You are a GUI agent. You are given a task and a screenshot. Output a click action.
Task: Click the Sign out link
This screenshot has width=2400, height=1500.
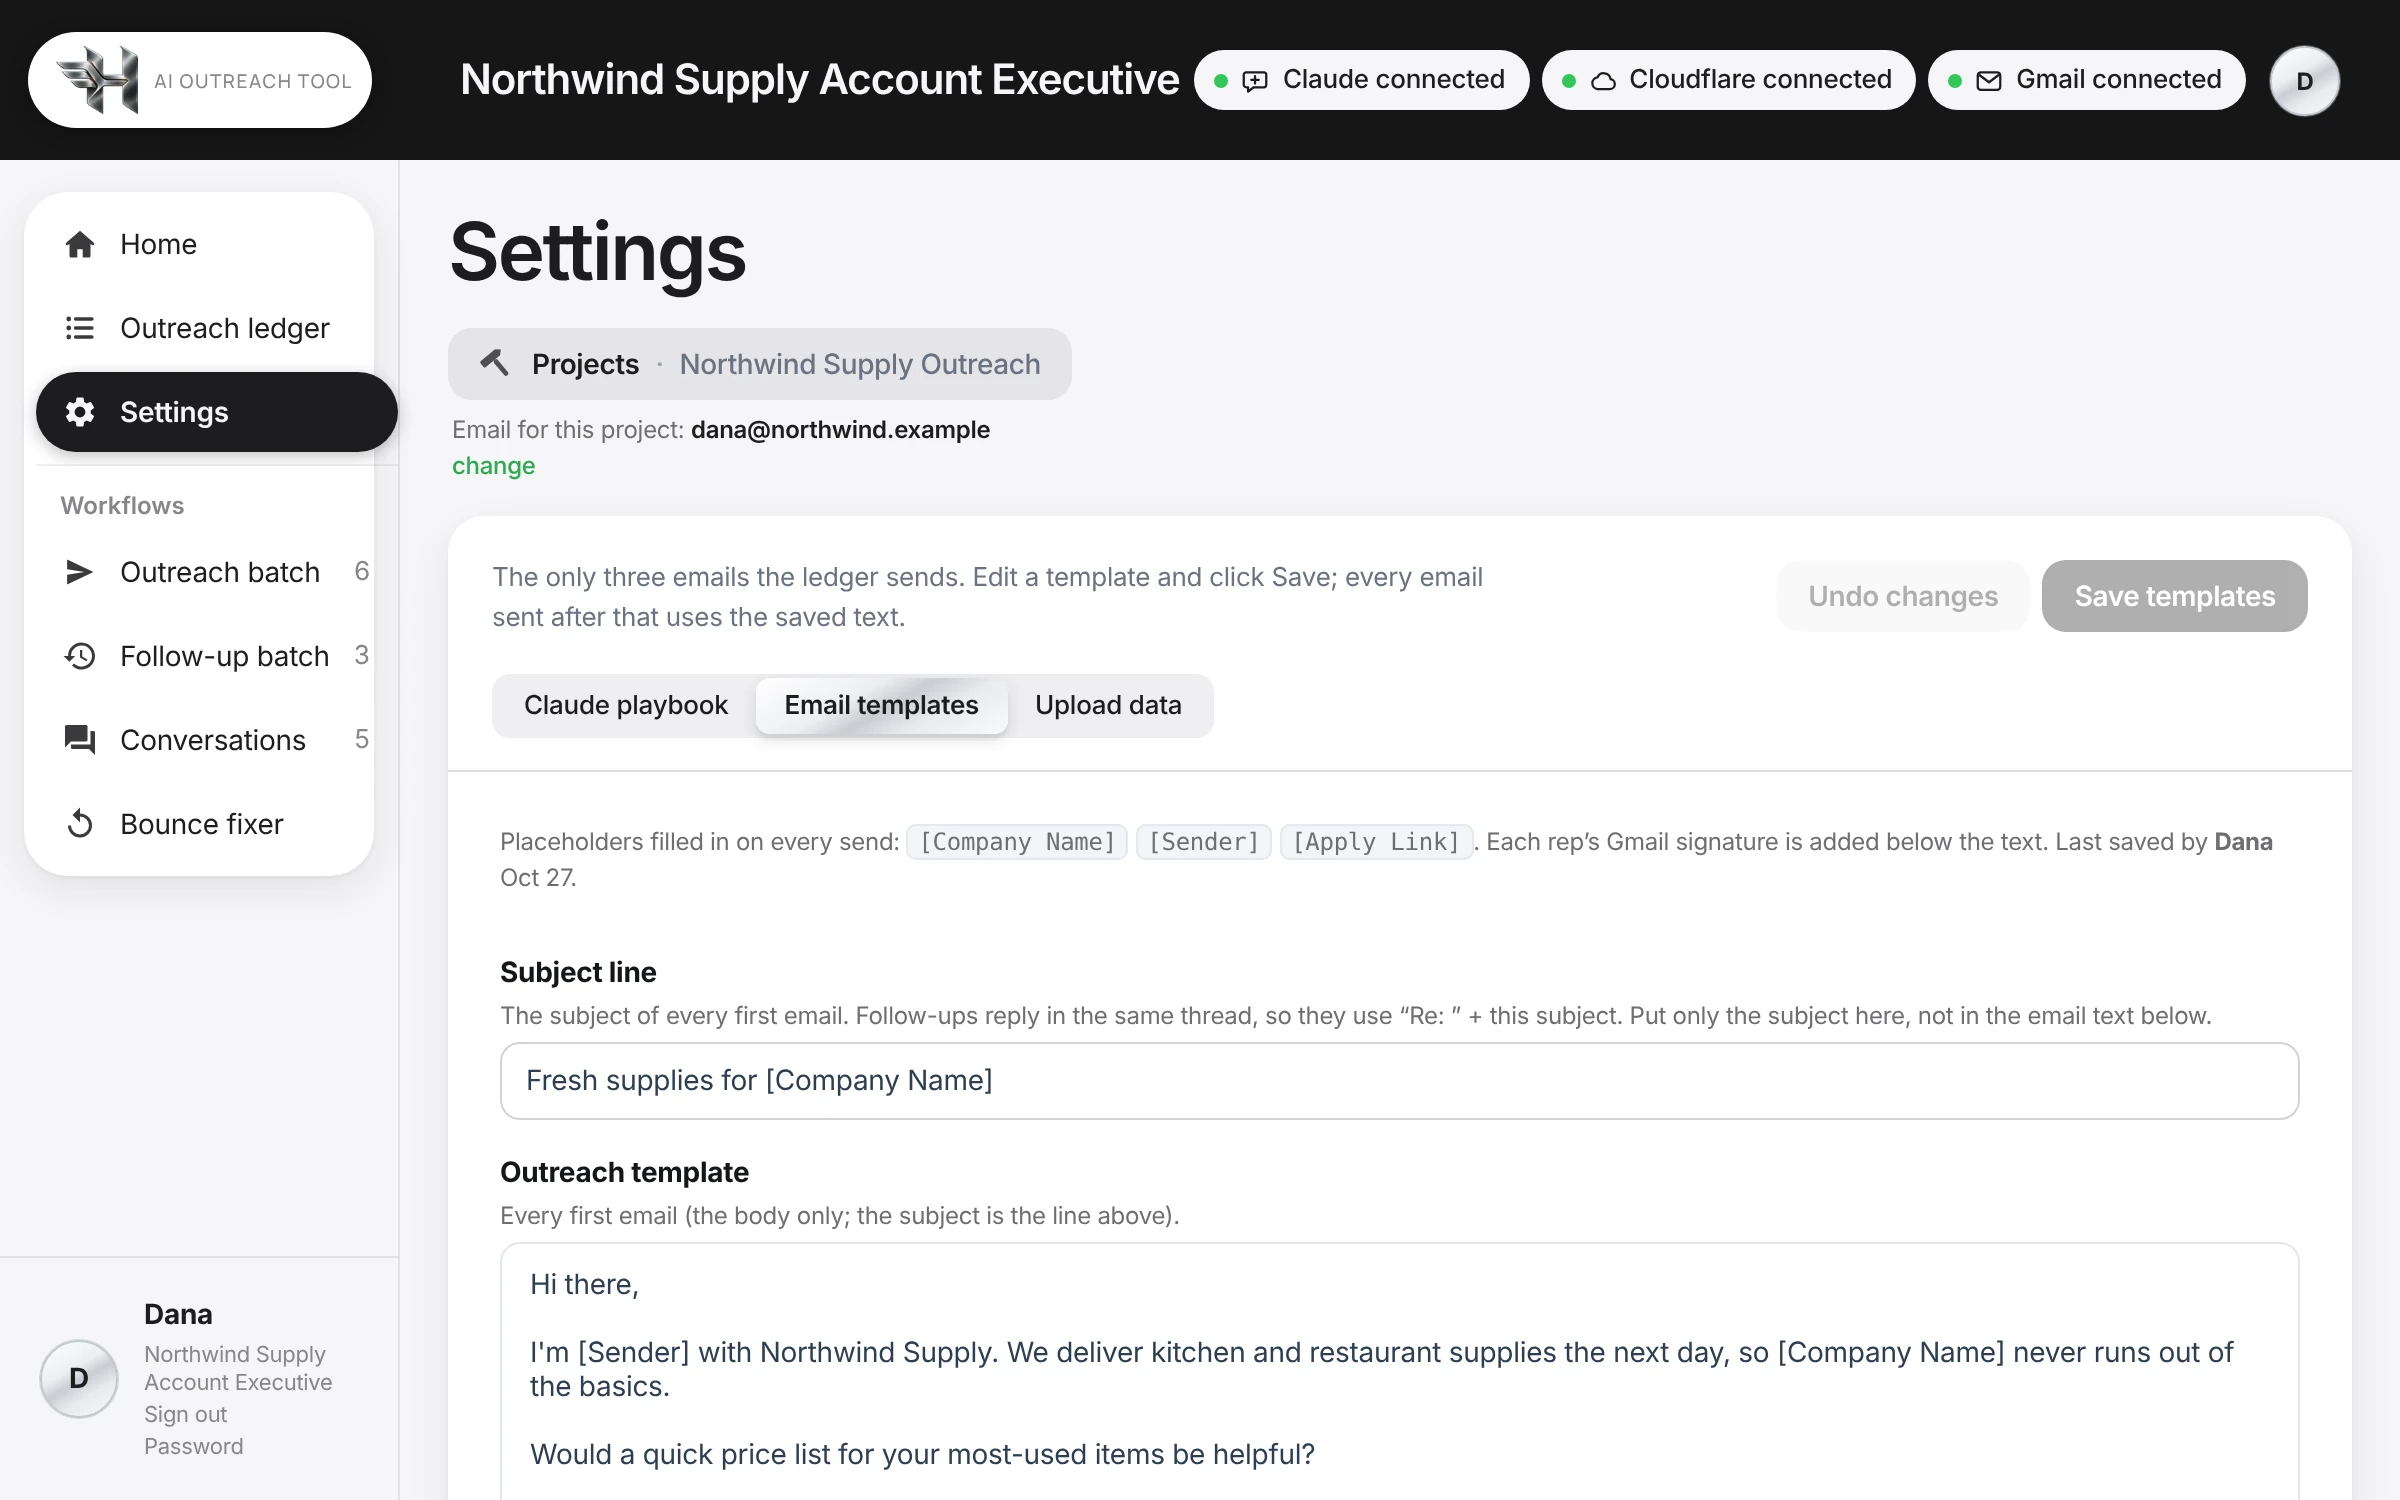coord(185,1414)
